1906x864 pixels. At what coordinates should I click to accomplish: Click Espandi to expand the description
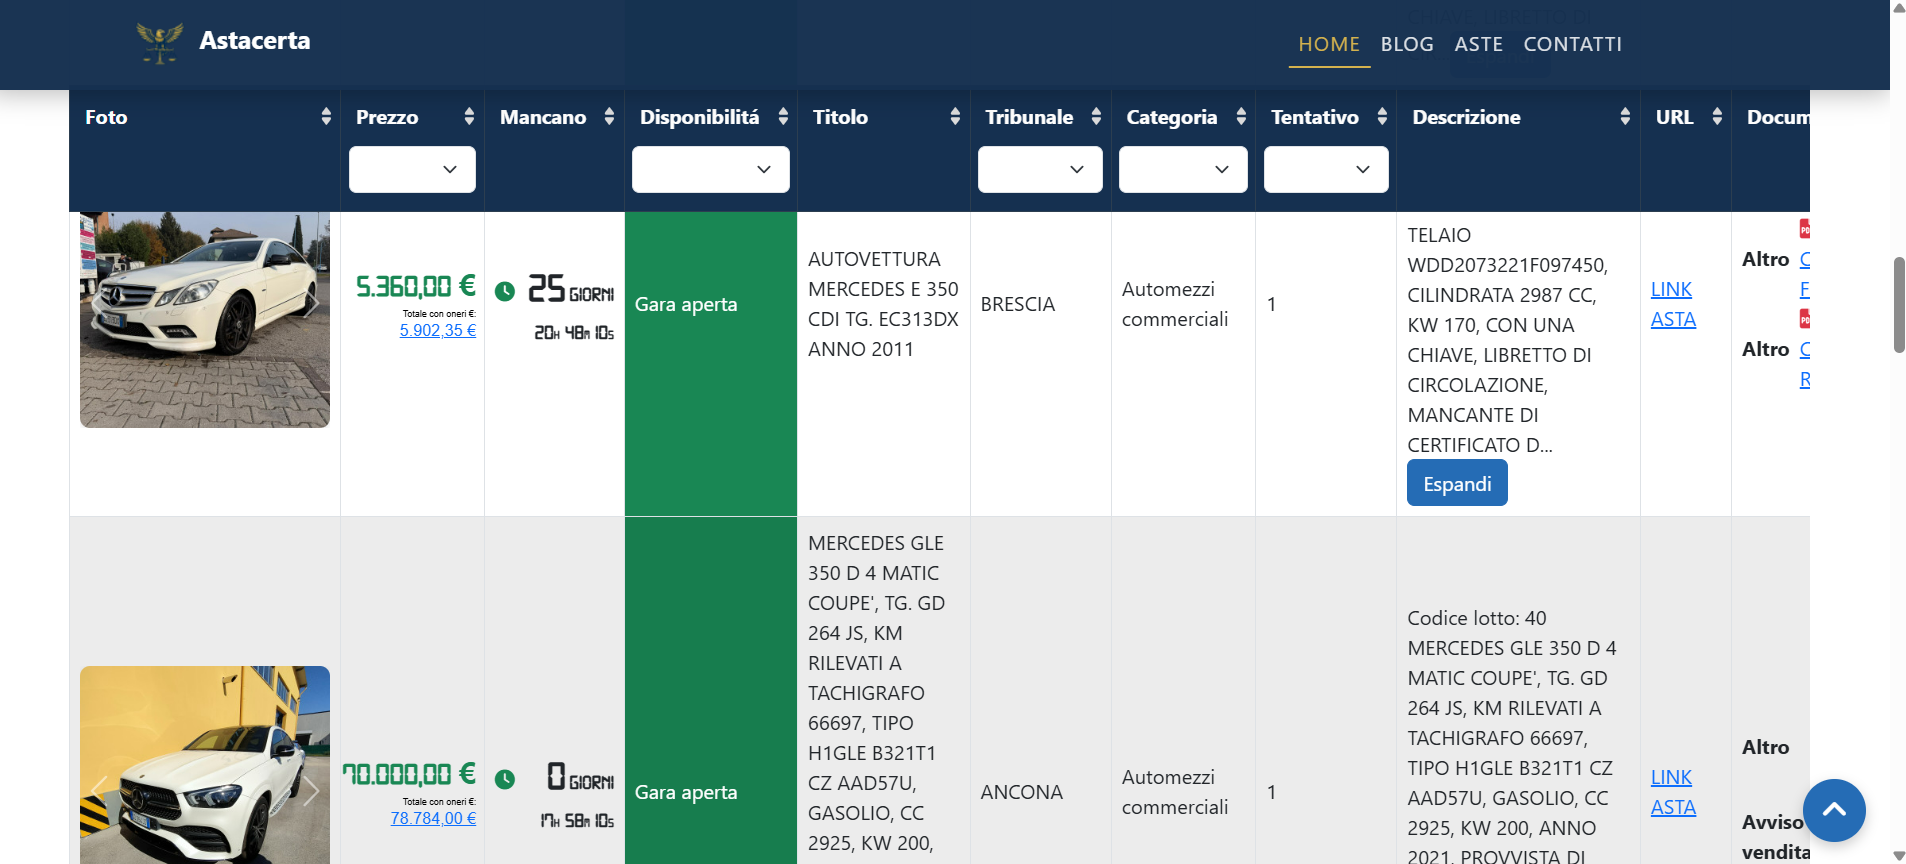tap(1457, 483)
